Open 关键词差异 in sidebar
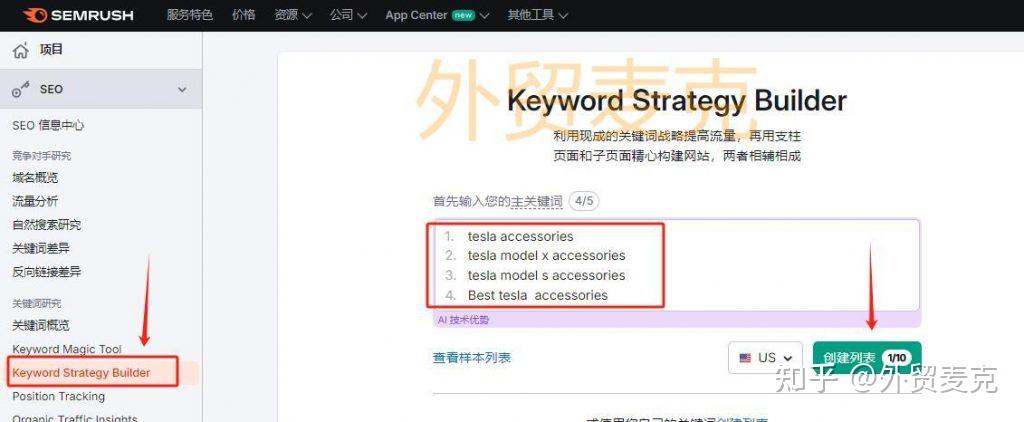1024x422 pixels. pyautogui.click(x=41, y=248)
